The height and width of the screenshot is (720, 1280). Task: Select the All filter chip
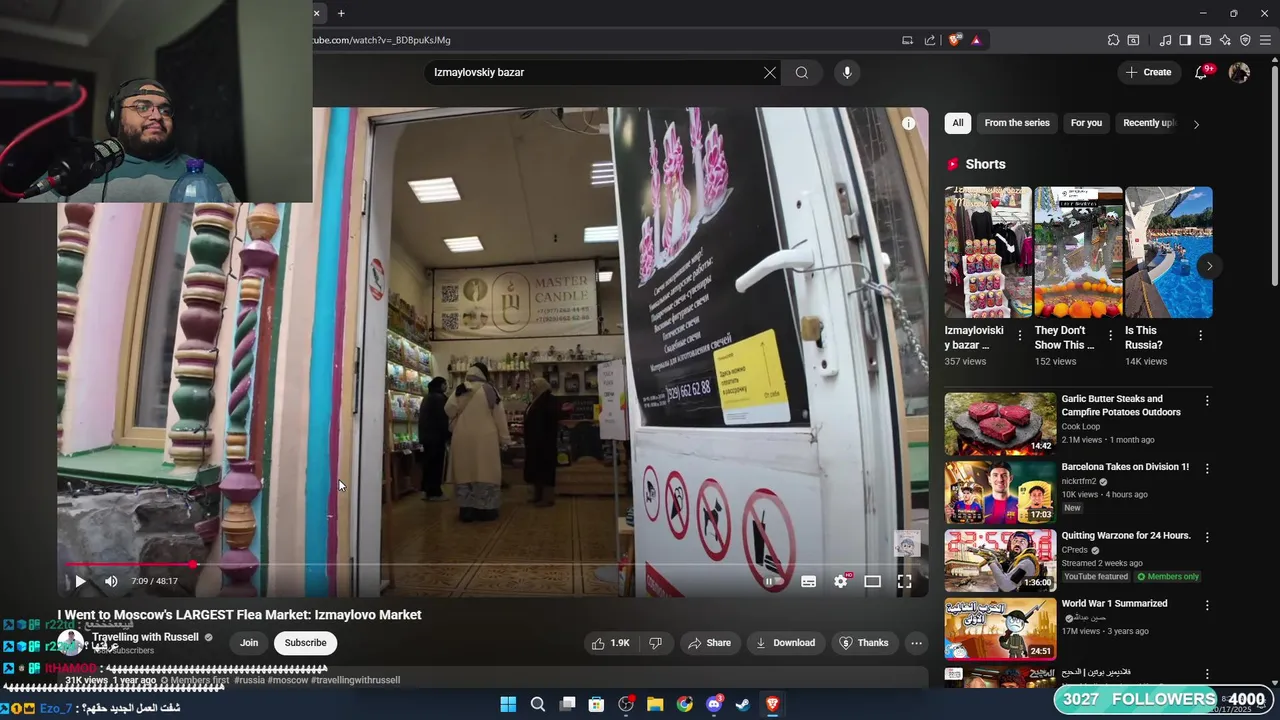coord(958,123)
